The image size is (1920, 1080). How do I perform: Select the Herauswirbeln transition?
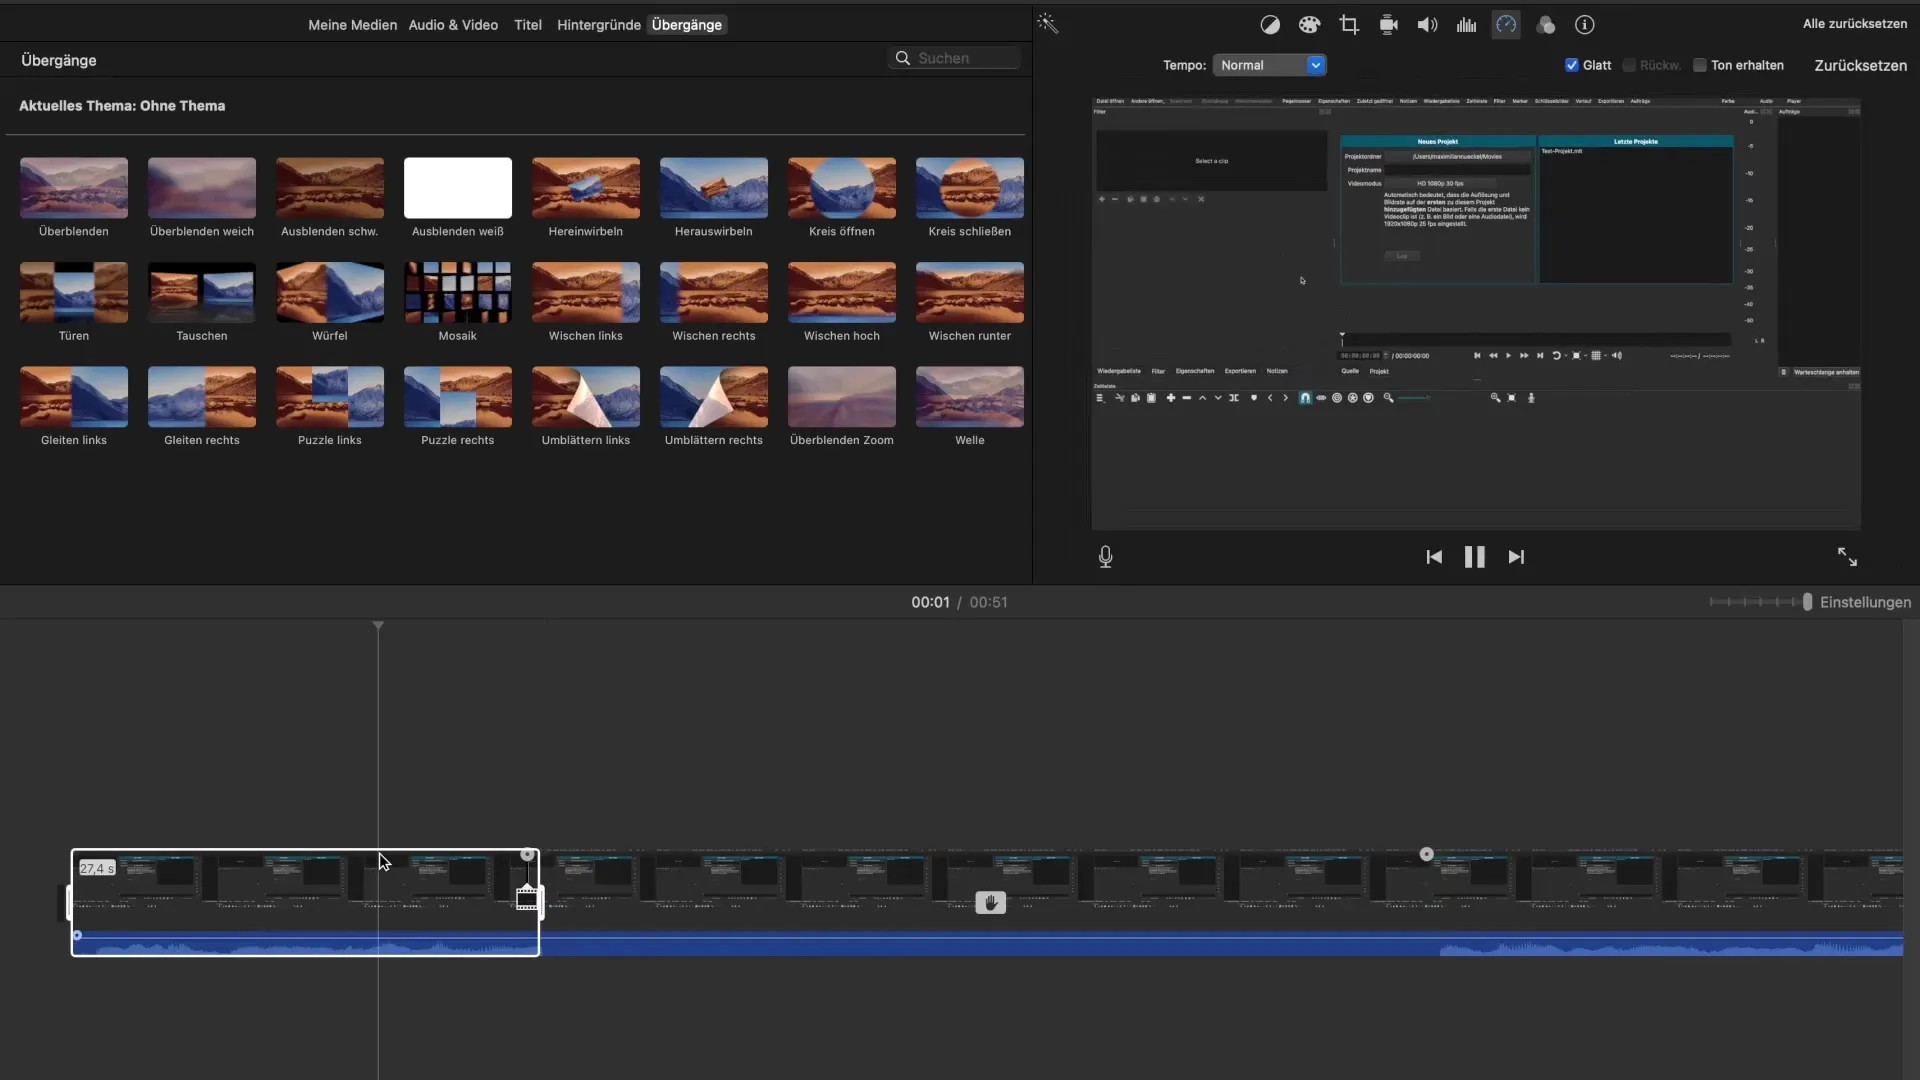pyautogui.click(x=714, y=188)
